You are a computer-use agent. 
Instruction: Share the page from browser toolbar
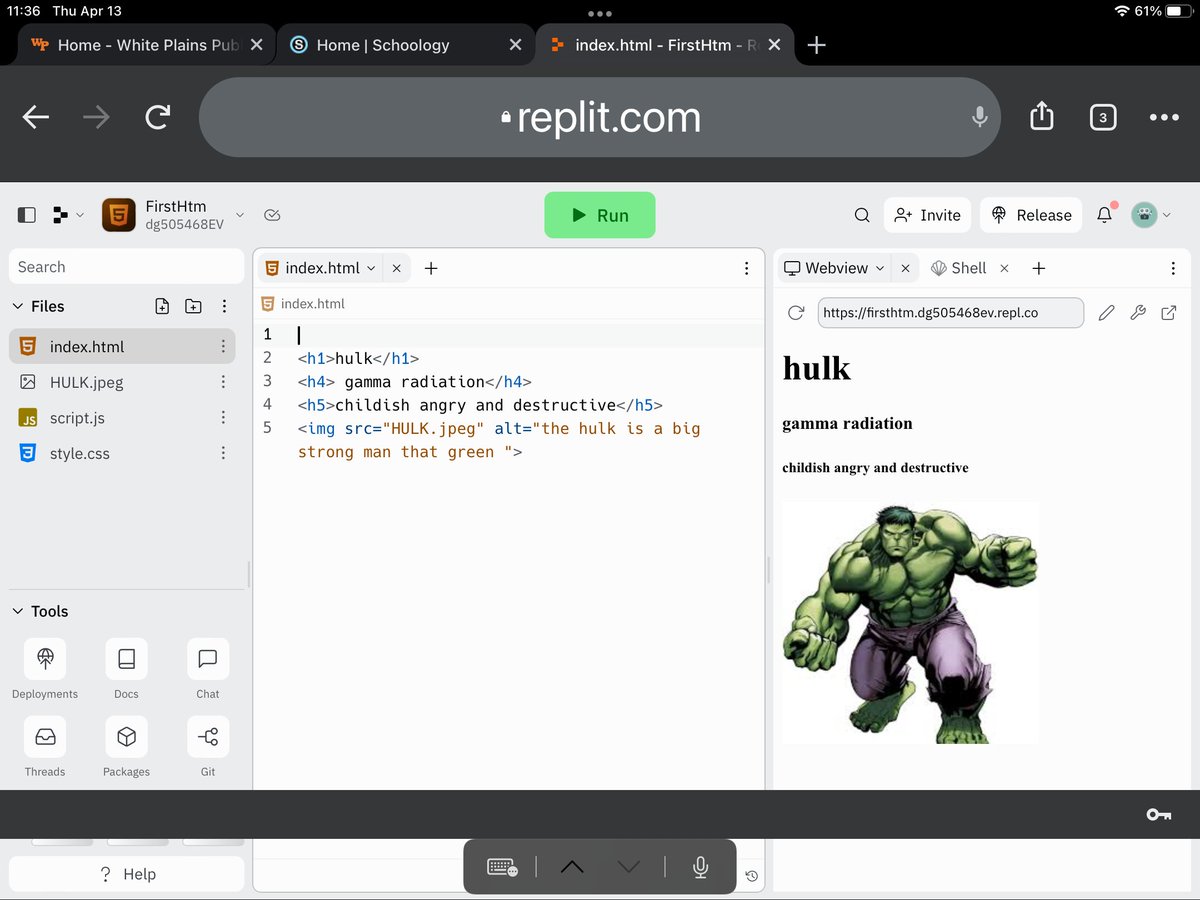1041,116
